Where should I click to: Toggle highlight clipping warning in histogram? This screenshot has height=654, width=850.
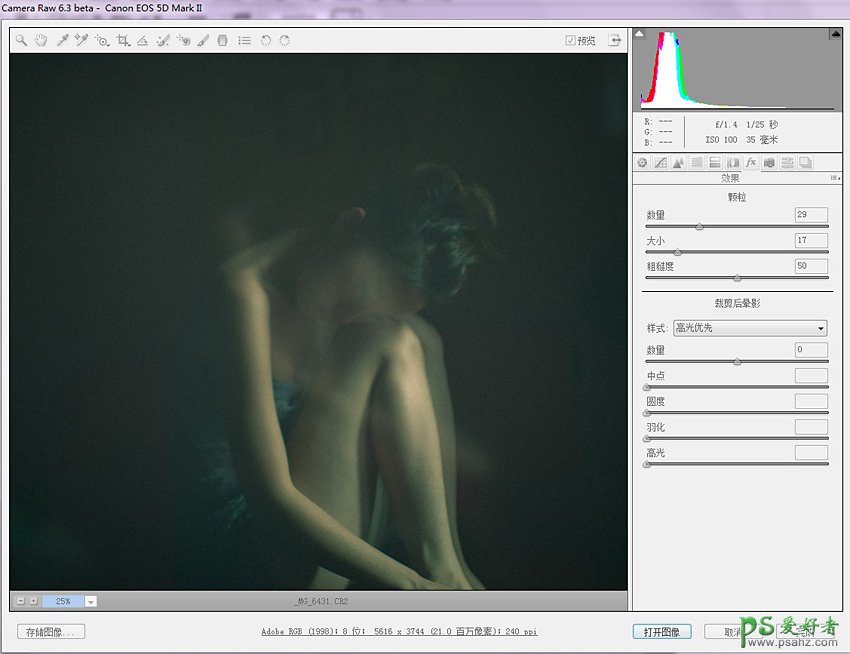(x=835, y=34)
